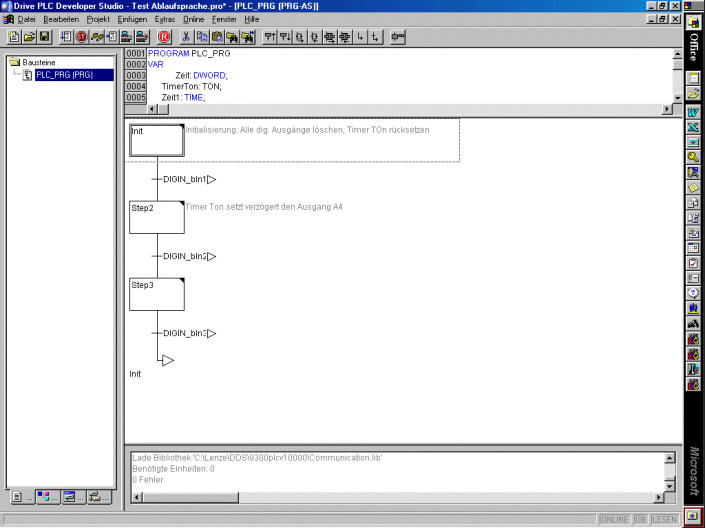The width and height of the screenshot is (706, 529).
Task: Open the Einfügen menu
Action: click(132, 20)
